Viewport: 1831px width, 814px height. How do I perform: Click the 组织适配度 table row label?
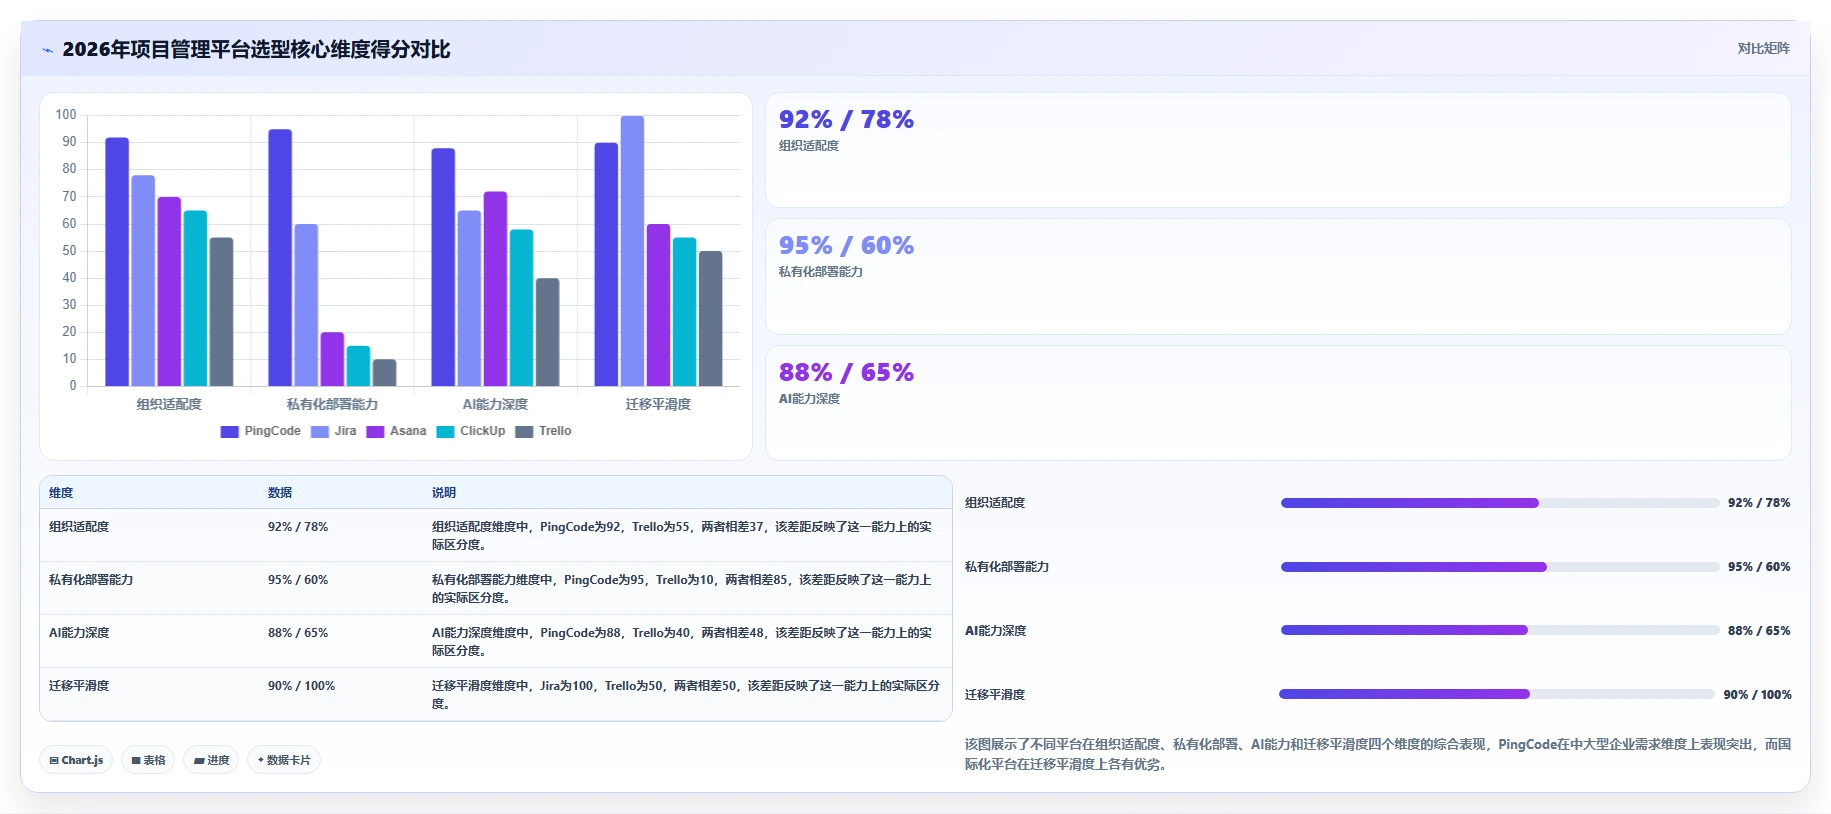tap(79, 527)
